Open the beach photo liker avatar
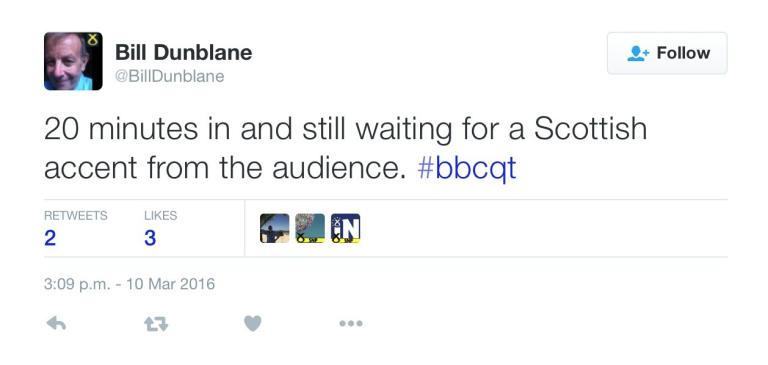The image size is (768, 365). click(275, 228)
